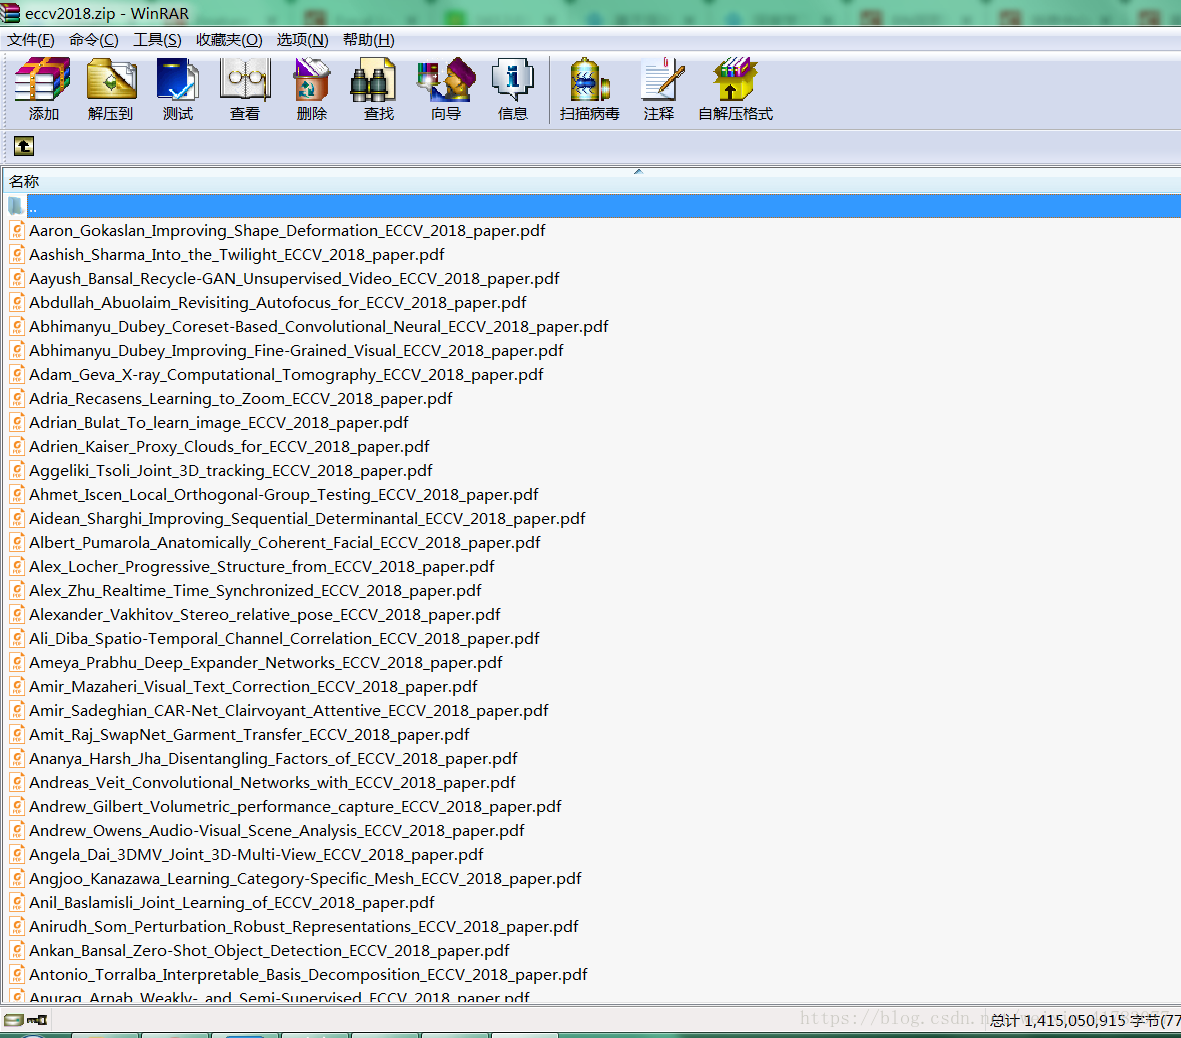1181x1038 pixels.
Task: Select Aidean_Sharghi_Improving_Sequential_Determinantal file
Action: (x=307, y=519)
